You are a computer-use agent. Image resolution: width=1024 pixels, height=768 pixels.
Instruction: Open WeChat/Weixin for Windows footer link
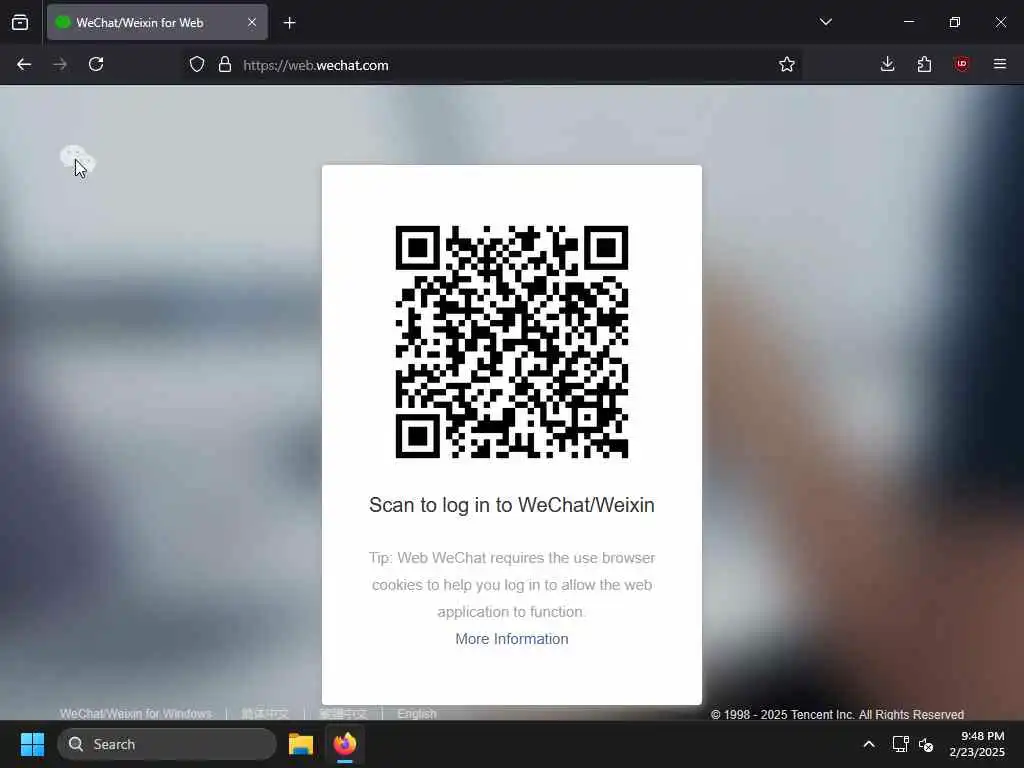(136, 714)
